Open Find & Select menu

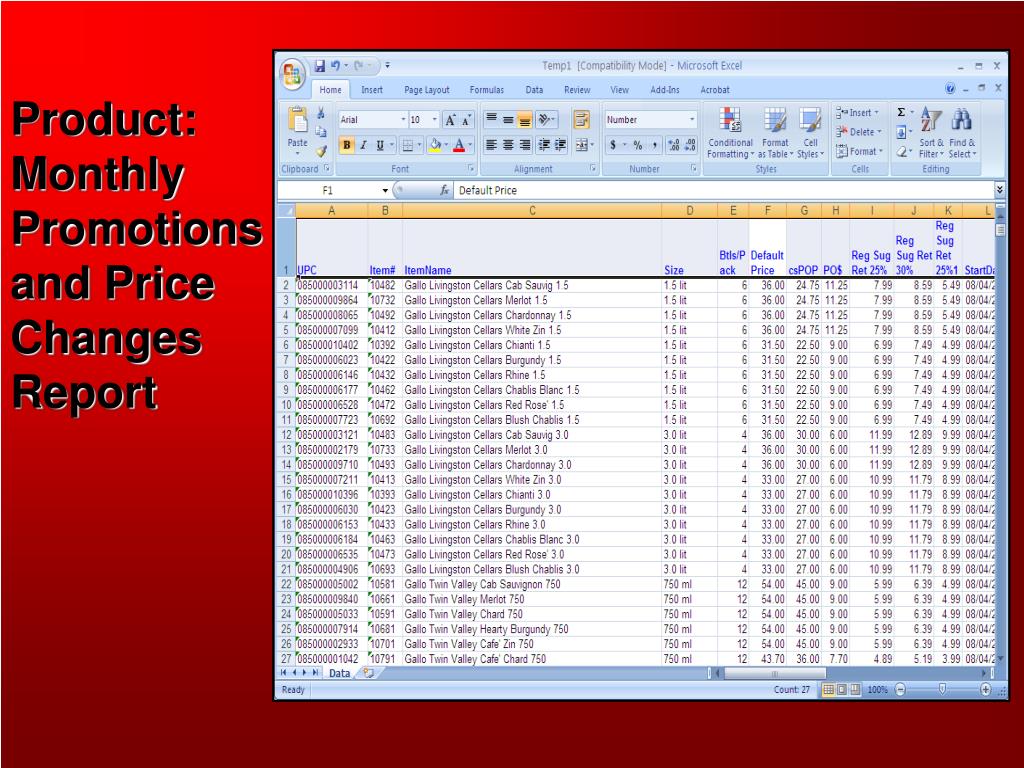(x=963, y=133)
